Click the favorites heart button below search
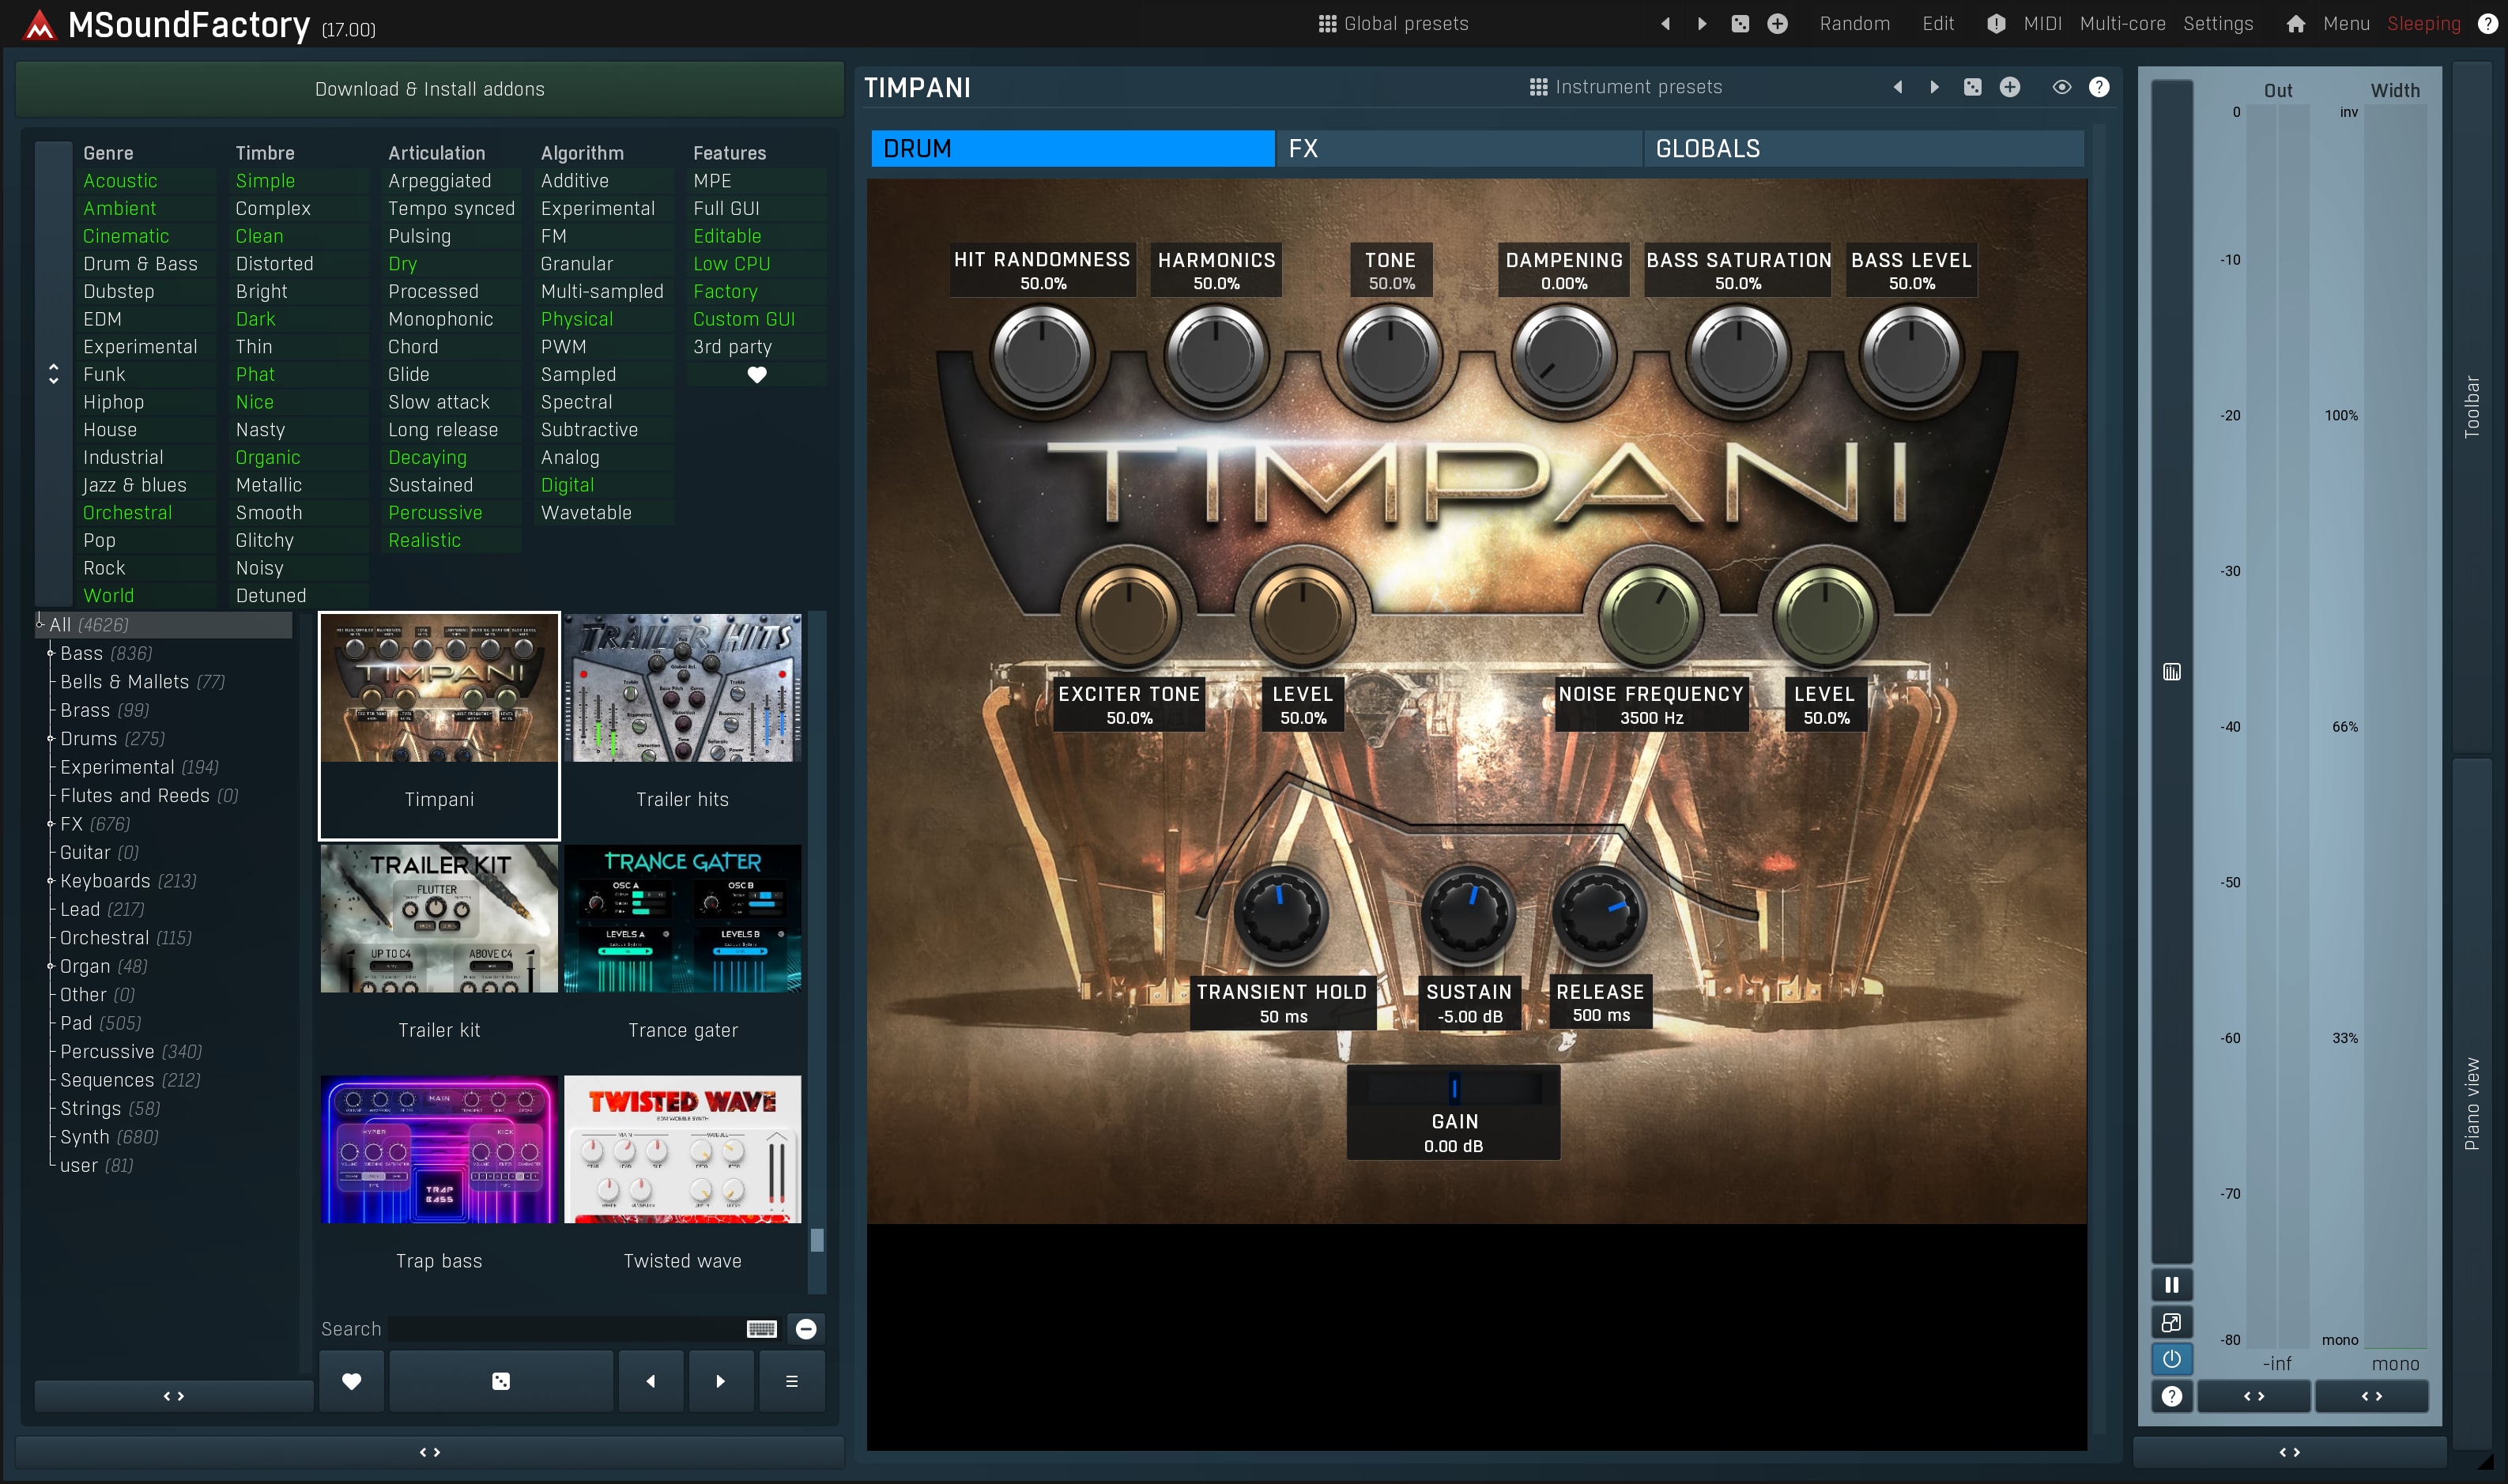The image size is (2508, 1484). click(351, 1381)
